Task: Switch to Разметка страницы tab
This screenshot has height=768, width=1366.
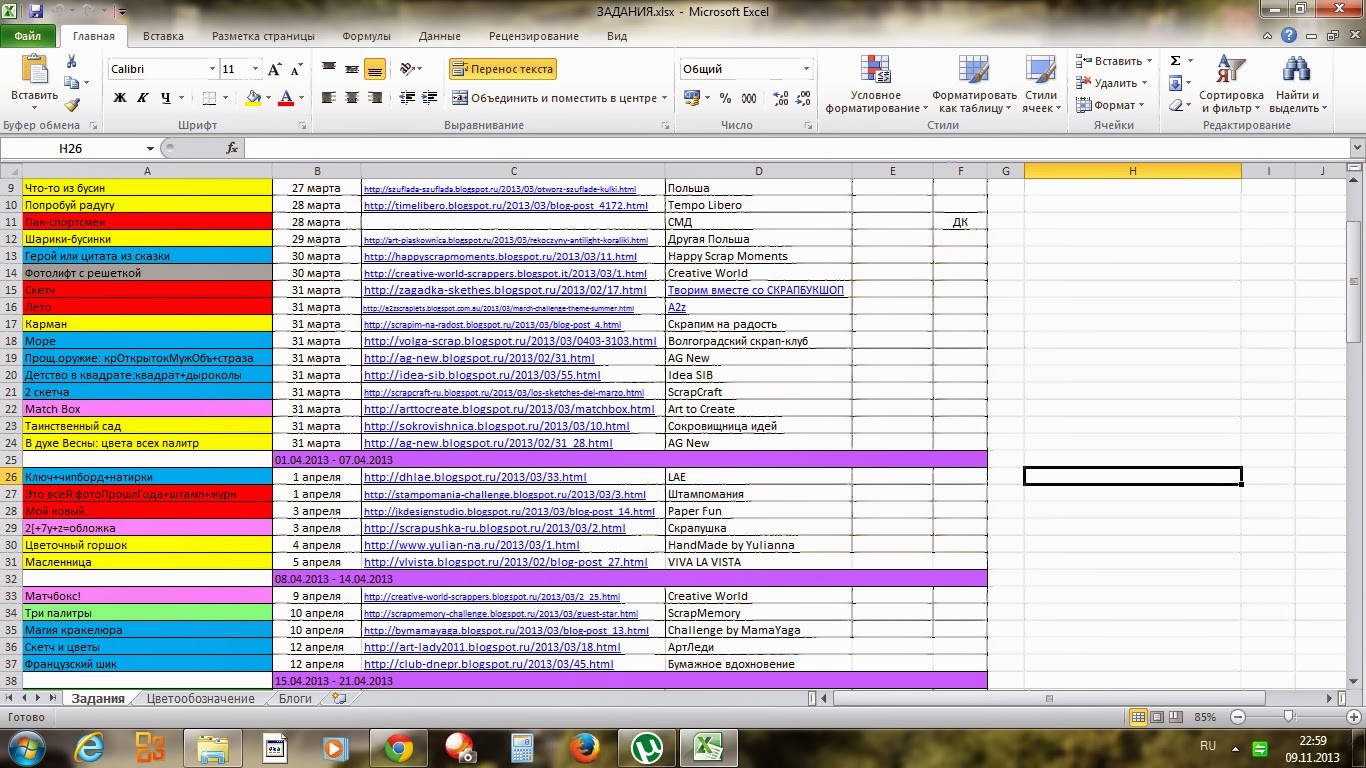Action: pos(263,36)
